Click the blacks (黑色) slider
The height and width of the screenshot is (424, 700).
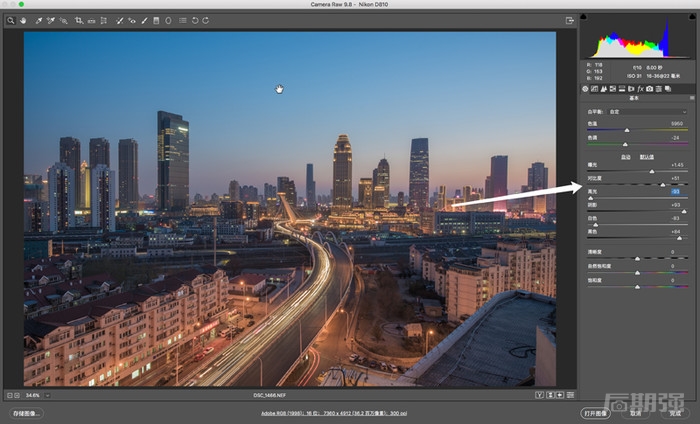tap(637, 238)
